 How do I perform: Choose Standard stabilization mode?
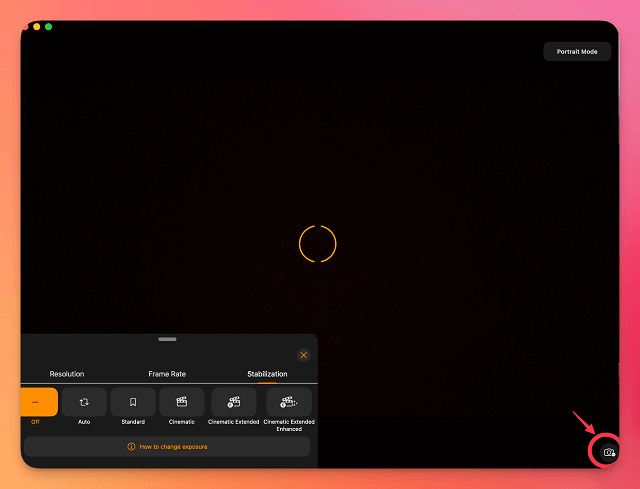[133, 402]
